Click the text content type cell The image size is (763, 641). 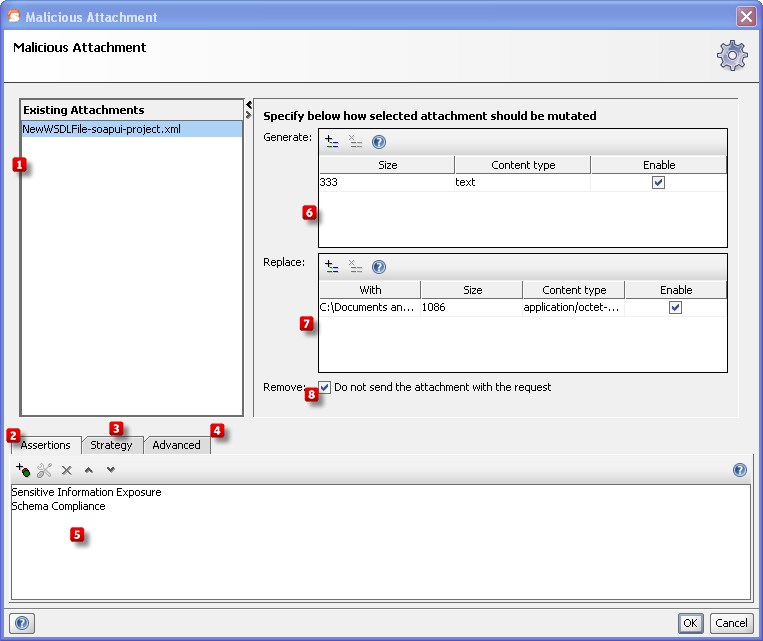522,183
